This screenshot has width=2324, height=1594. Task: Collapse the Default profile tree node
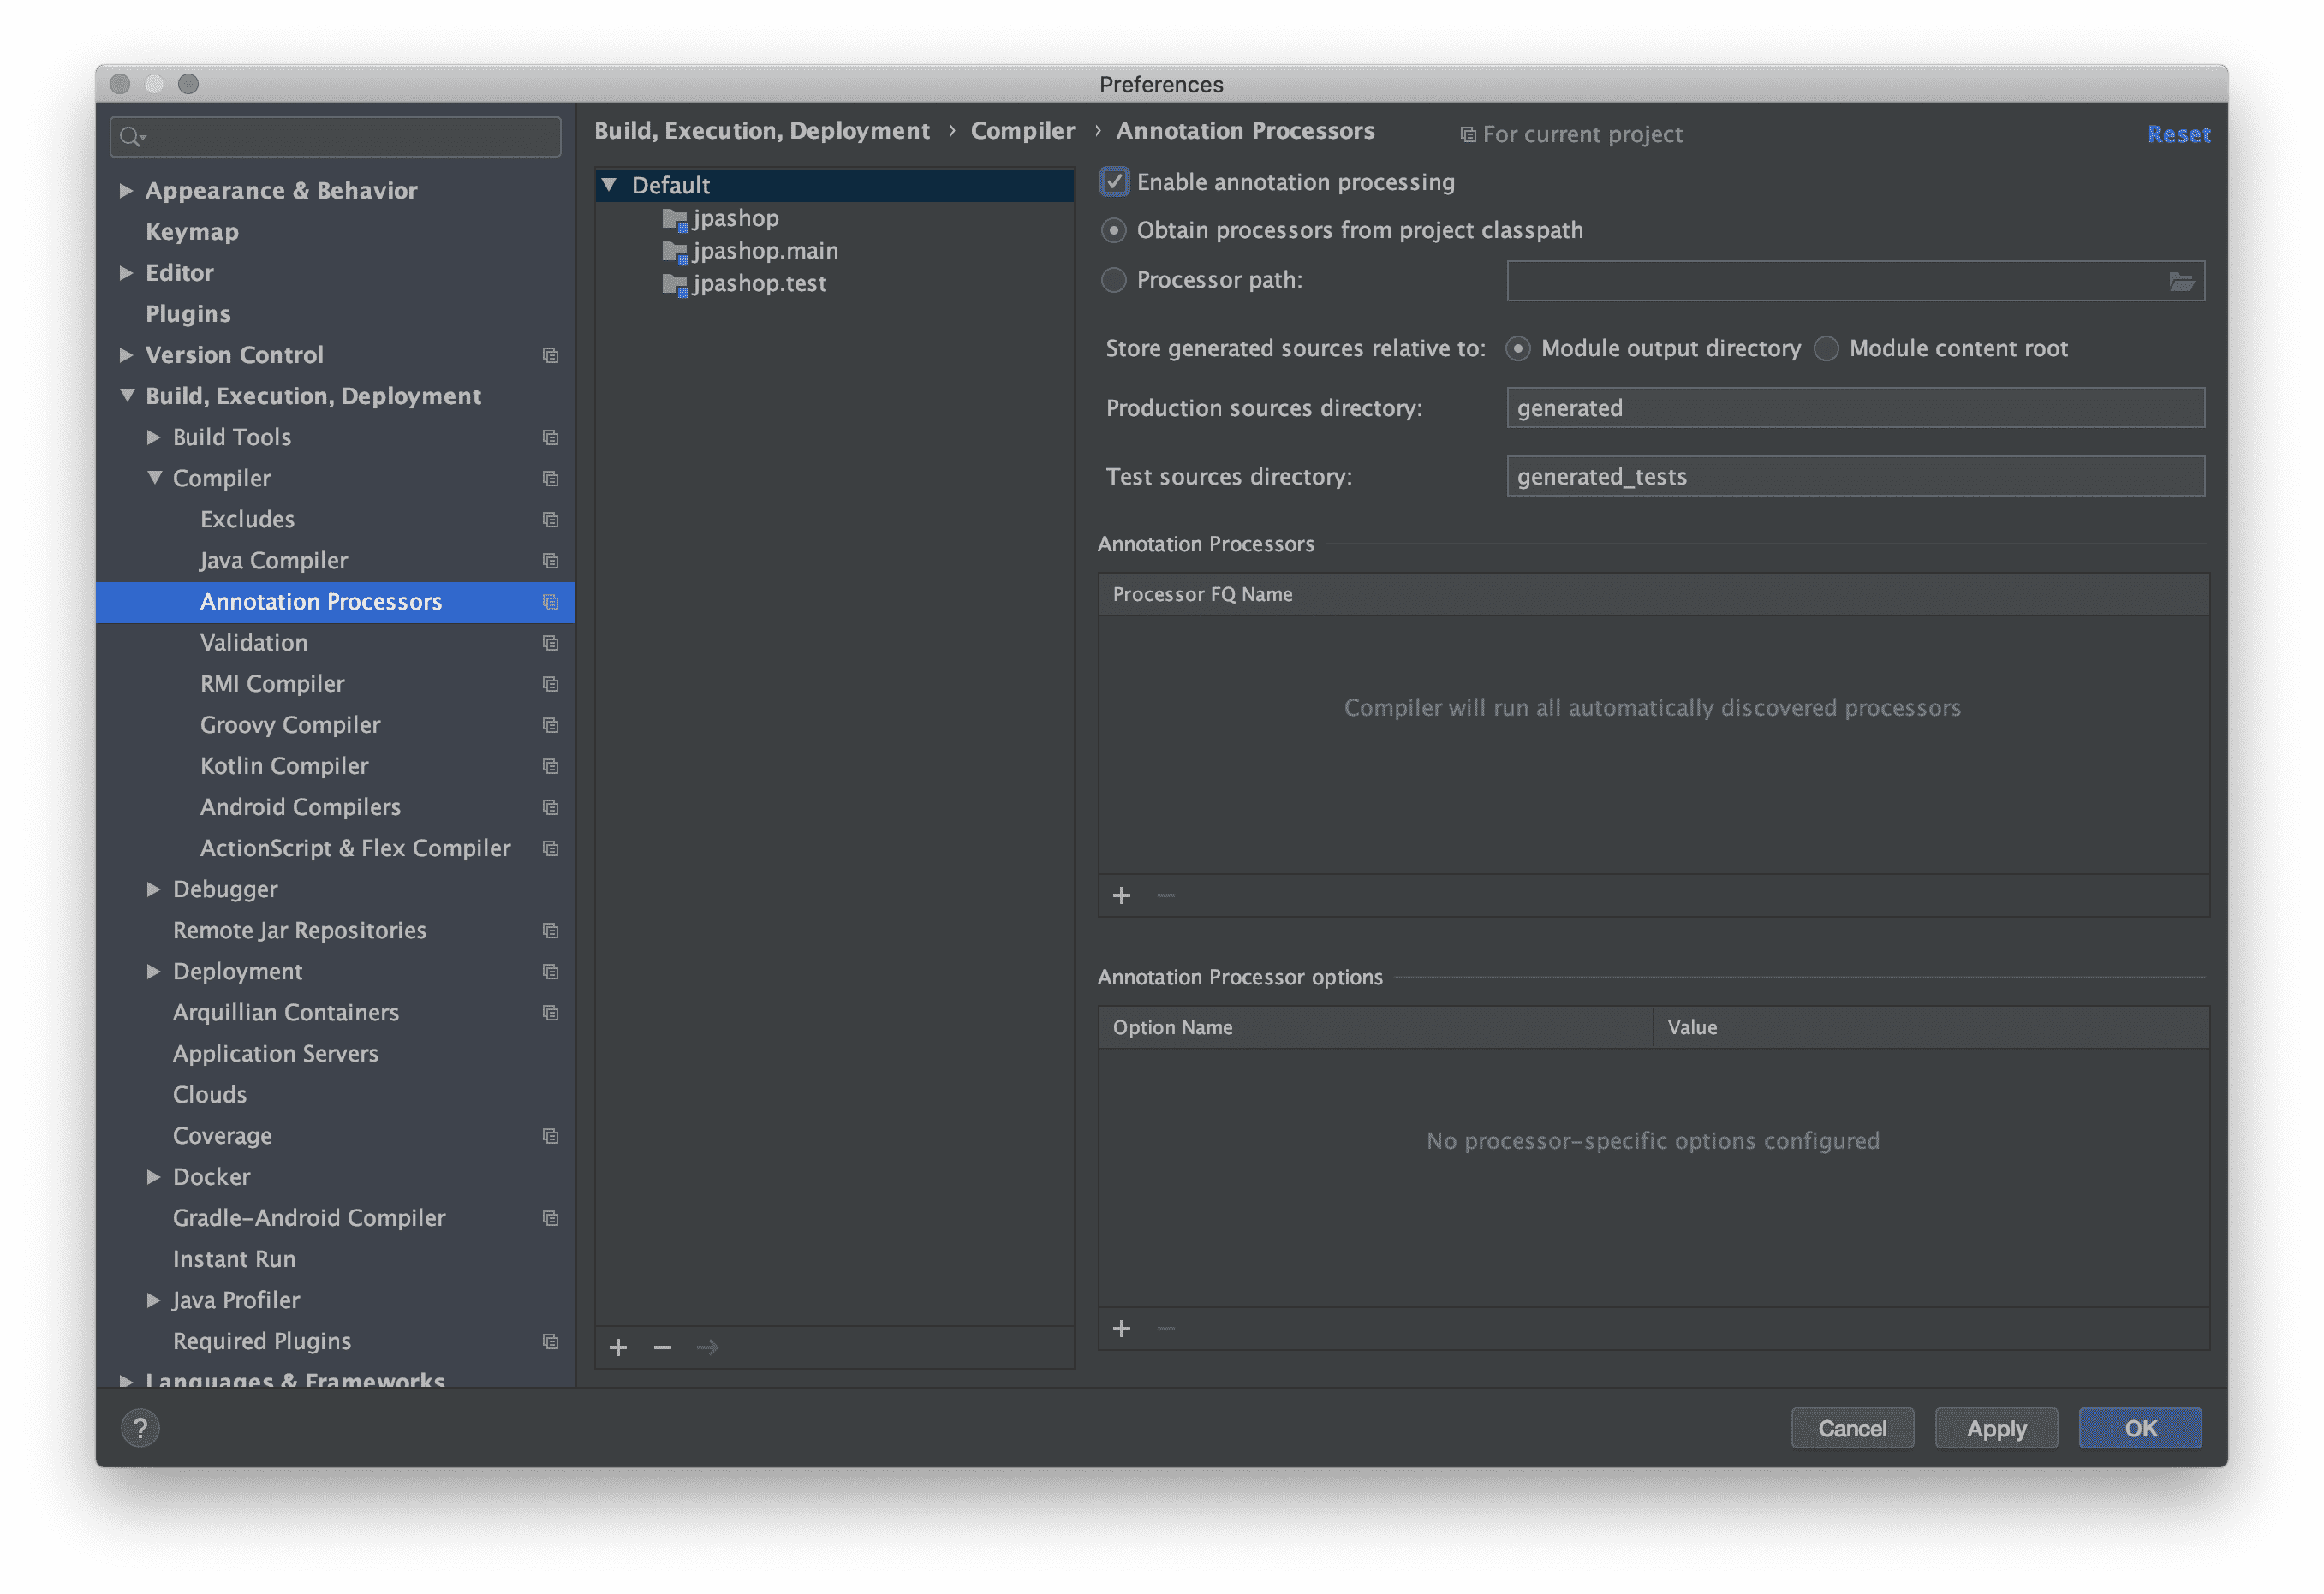(x=609, y=185)
